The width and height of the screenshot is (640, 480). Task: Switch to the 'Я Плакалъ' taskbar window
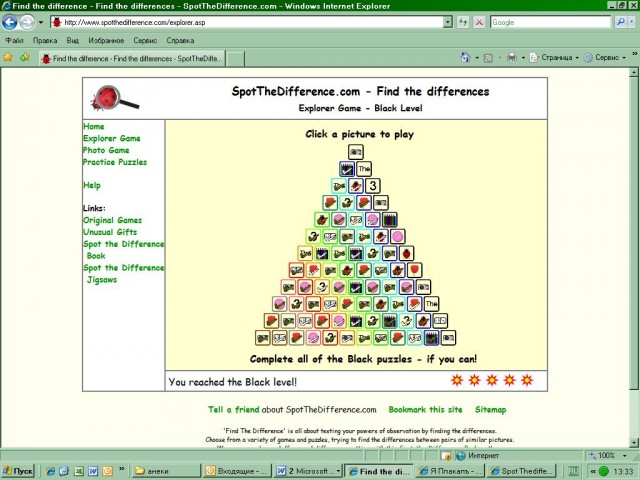pos(451,471)
